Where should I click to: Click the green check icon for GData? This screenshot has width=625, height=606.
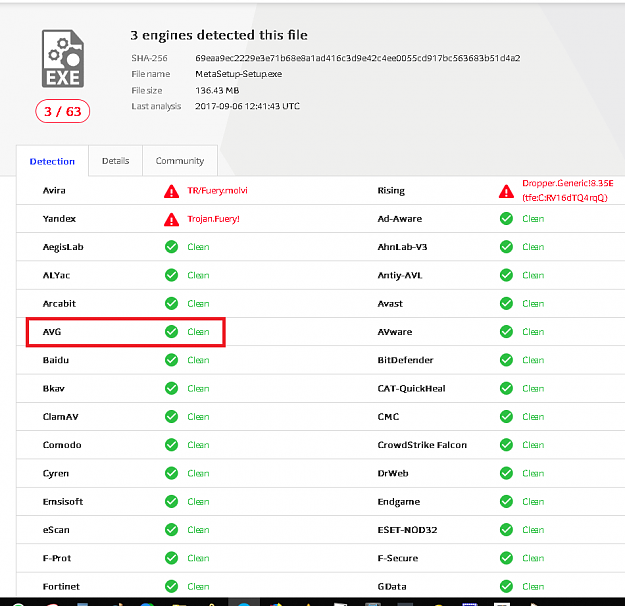click(506, 586)
